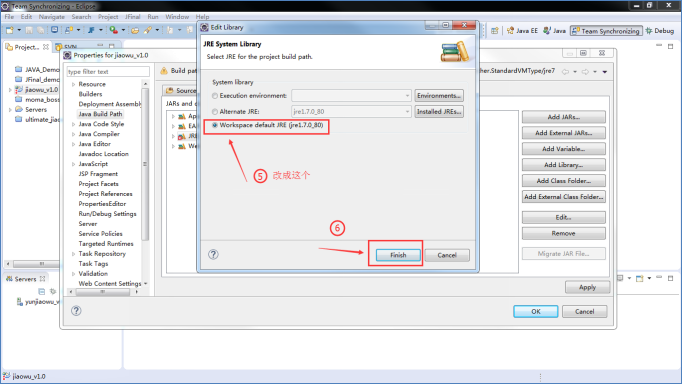Click the Run toolbar icon
Viewport: 682px width, 384px height.
114,30
